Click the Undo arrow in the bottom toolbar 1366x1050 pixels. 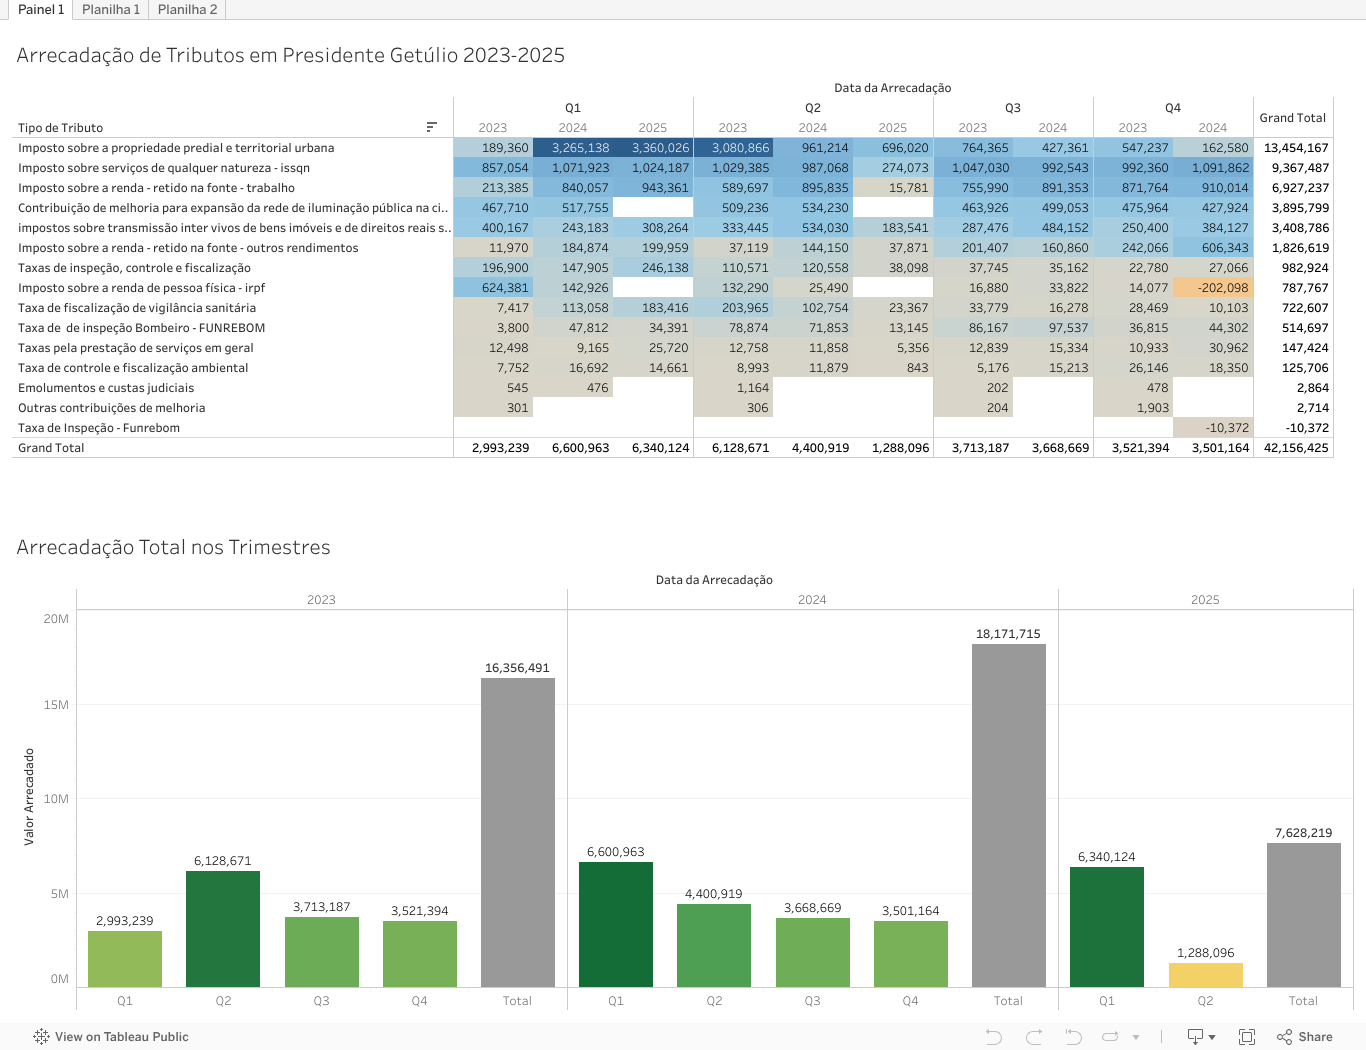coord(993,1037)
